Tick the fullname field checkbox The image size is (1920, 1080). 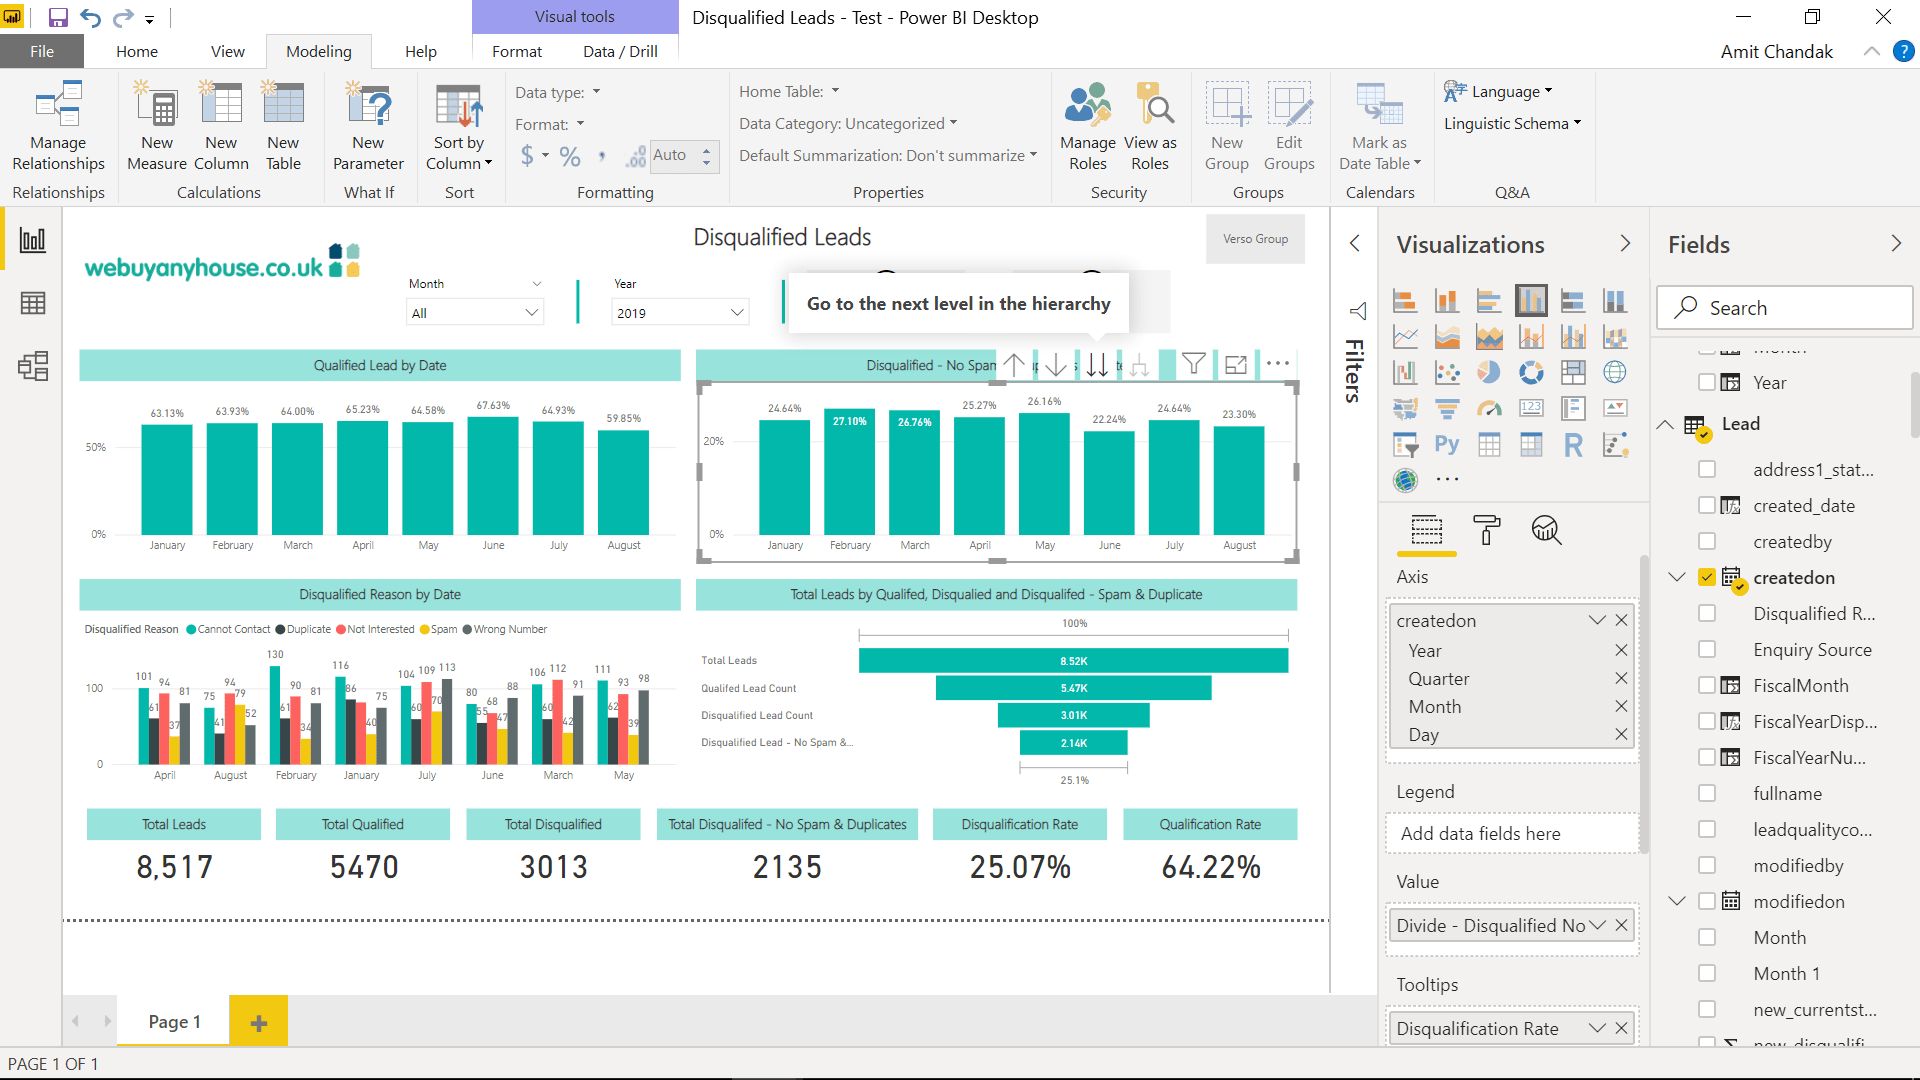pos(1707,793)
